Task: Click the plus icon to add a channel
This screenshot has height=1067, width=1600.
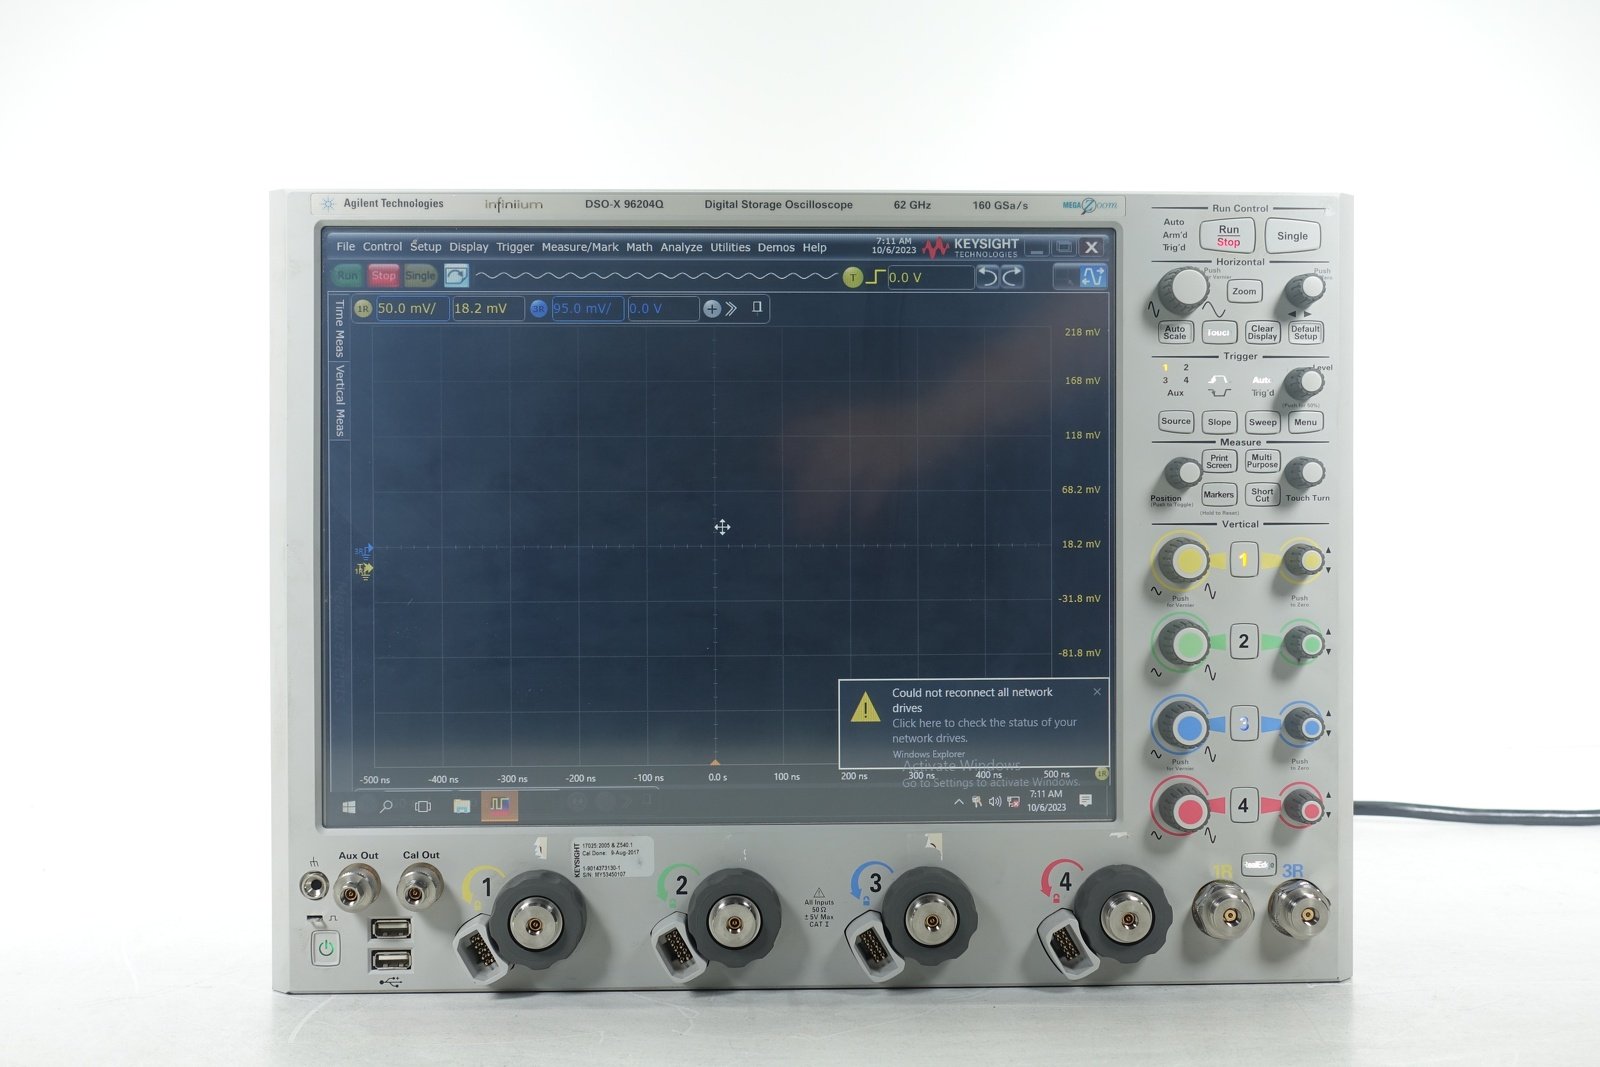Action: [x=712, y=309]
